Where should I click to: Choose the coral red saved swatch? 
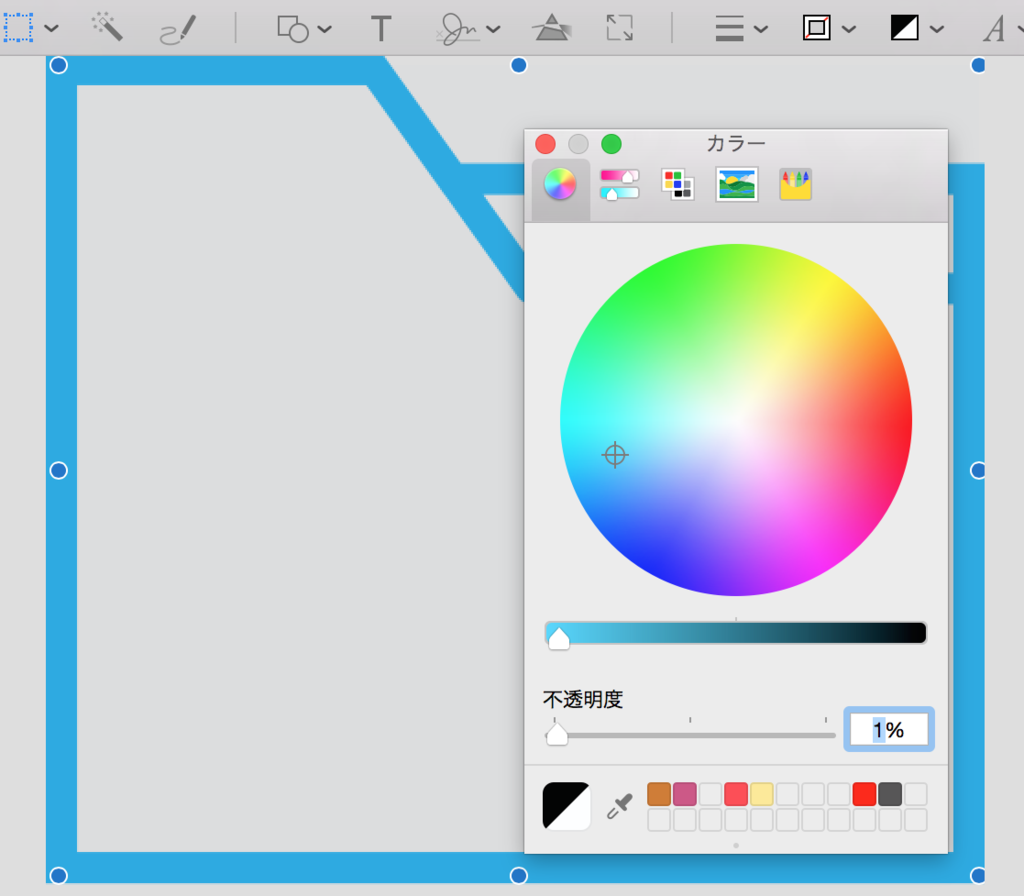[736, 794]
